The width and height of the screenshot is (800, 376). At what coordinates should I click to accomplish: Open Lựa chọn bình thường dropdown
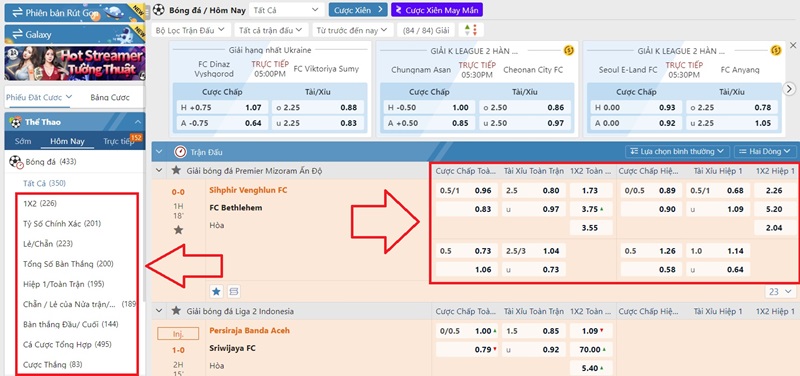677,152
